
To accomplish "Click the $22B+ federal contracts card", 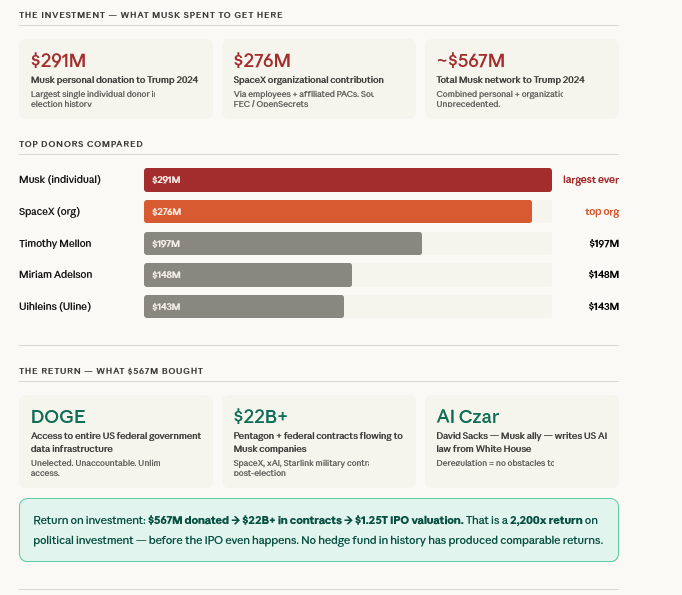I will click(319, 441).
